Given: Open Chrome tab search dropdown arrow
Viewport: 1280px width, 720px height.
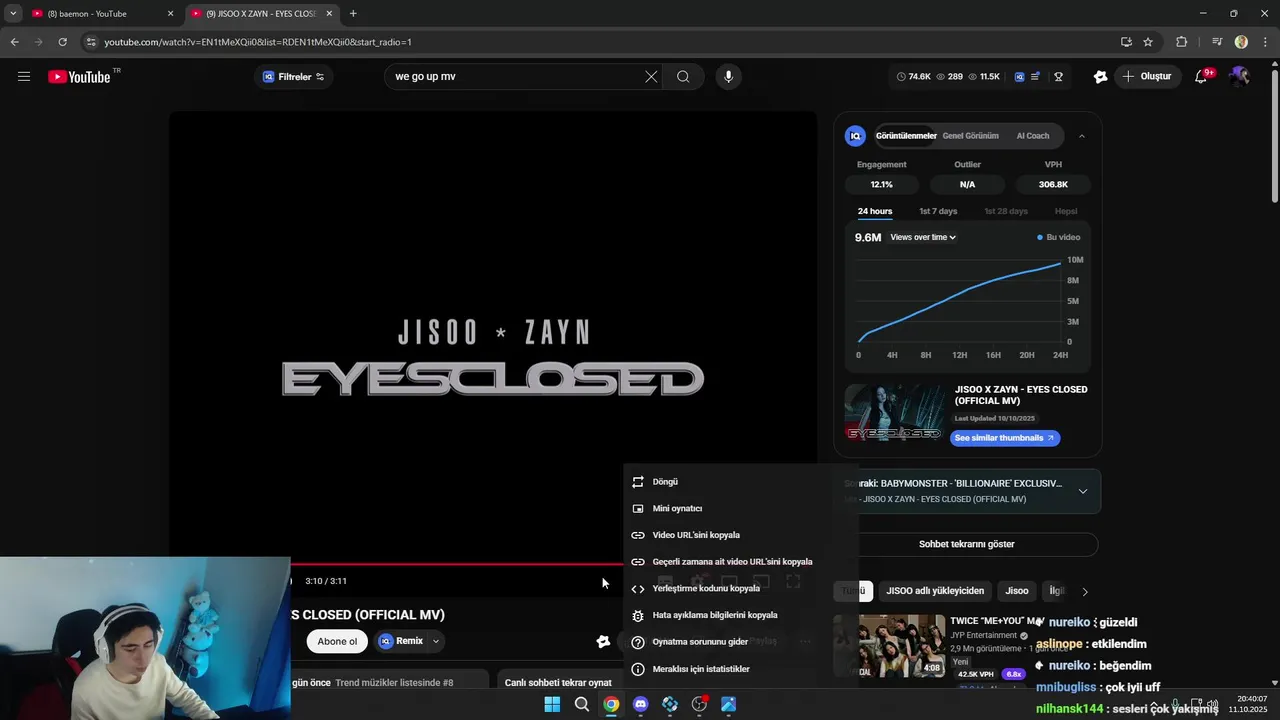Looking at the screenshot, I should point(12,13).
